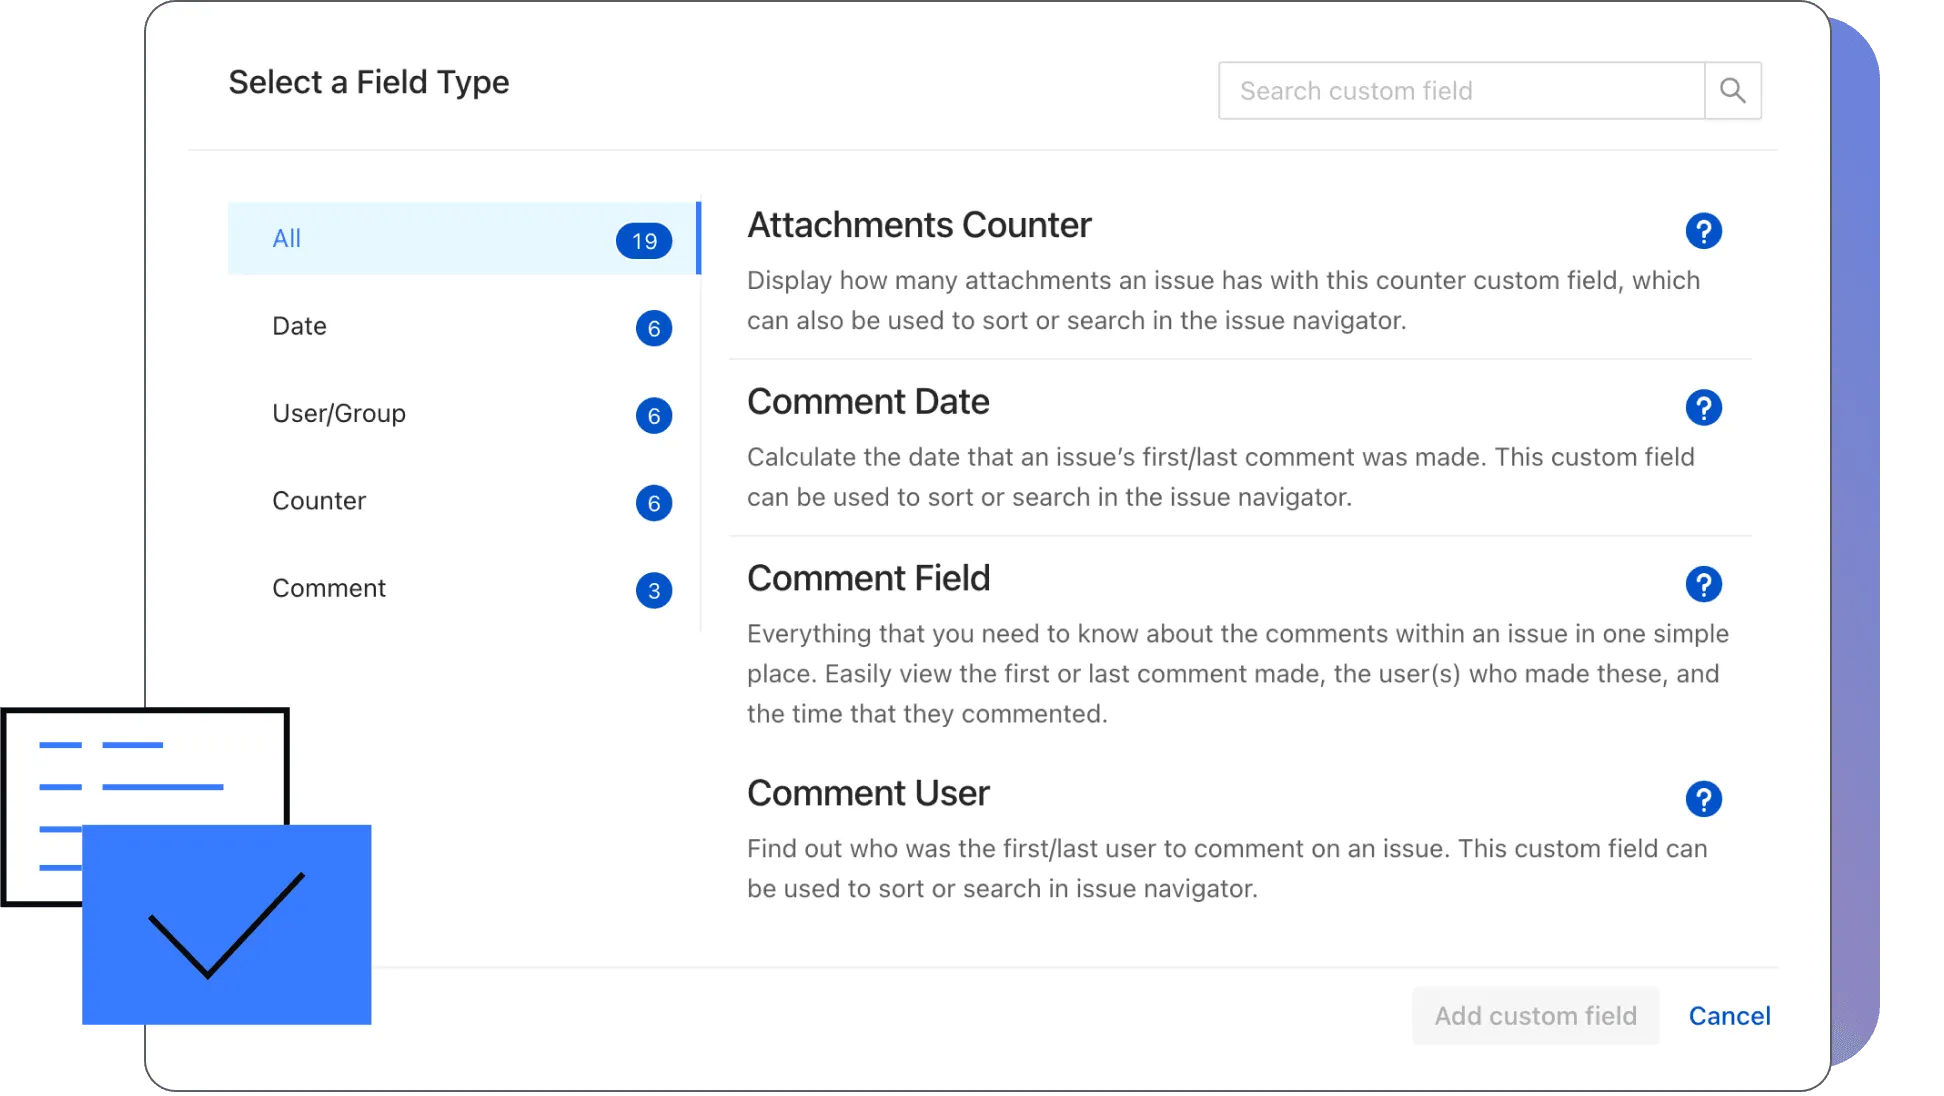Screen dimensions: 1944x1096
Task: Switch to the Date category
Action: click(x=299, y=326)
